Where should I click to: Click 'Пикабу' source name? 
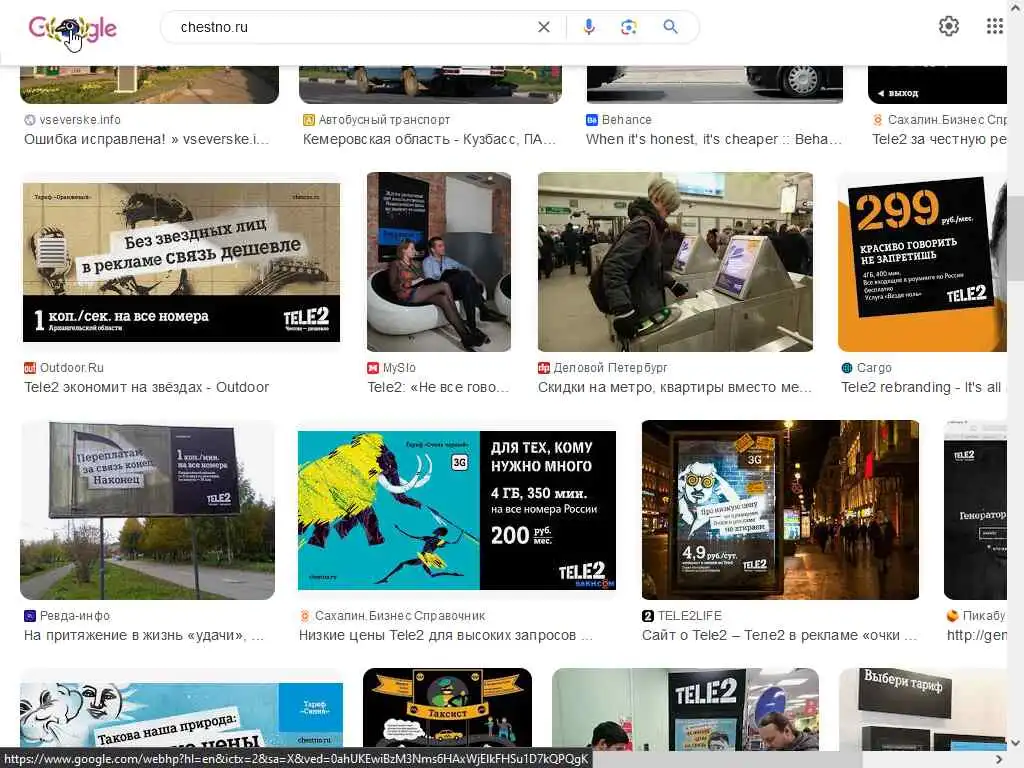coord(984,616)
